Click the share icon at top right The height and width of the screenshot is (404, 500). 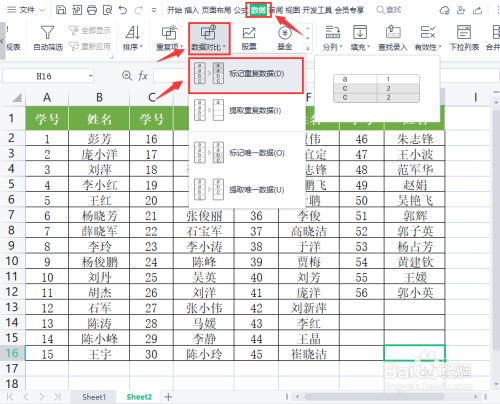pyautogui.click(x=477, y=10)
